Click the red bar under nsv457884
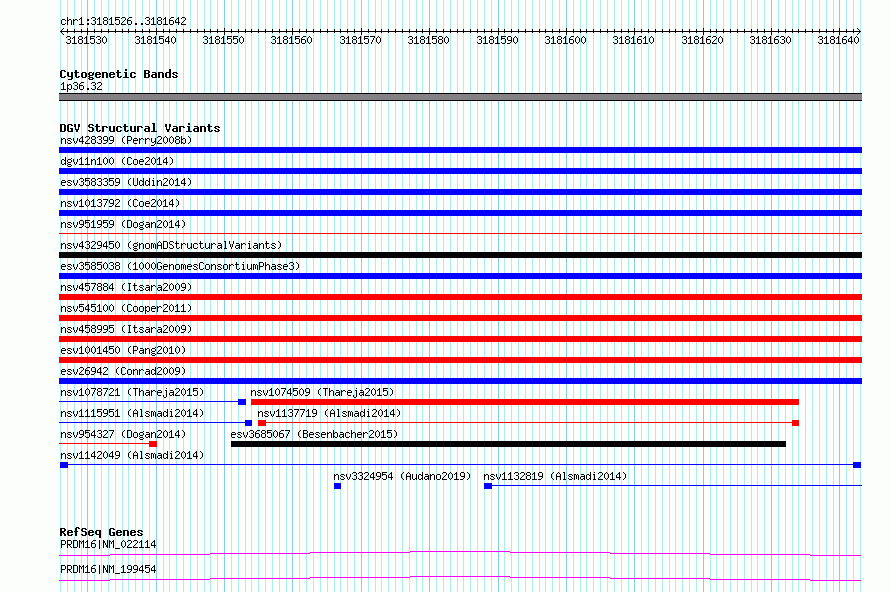Screen dimensions: 890x592 tap(460, 297)
